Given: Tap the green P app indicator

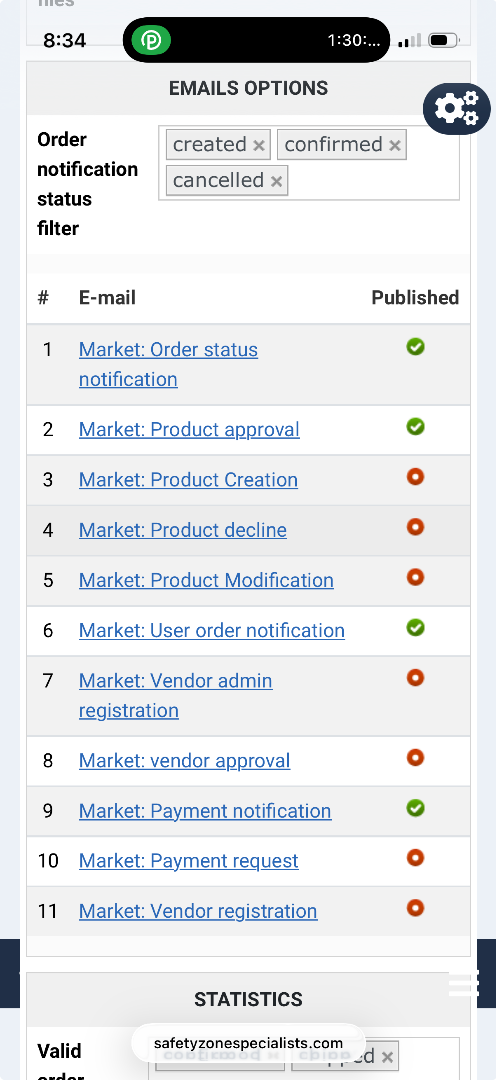Looking at the screenshot, I should (x=152, y=40).
